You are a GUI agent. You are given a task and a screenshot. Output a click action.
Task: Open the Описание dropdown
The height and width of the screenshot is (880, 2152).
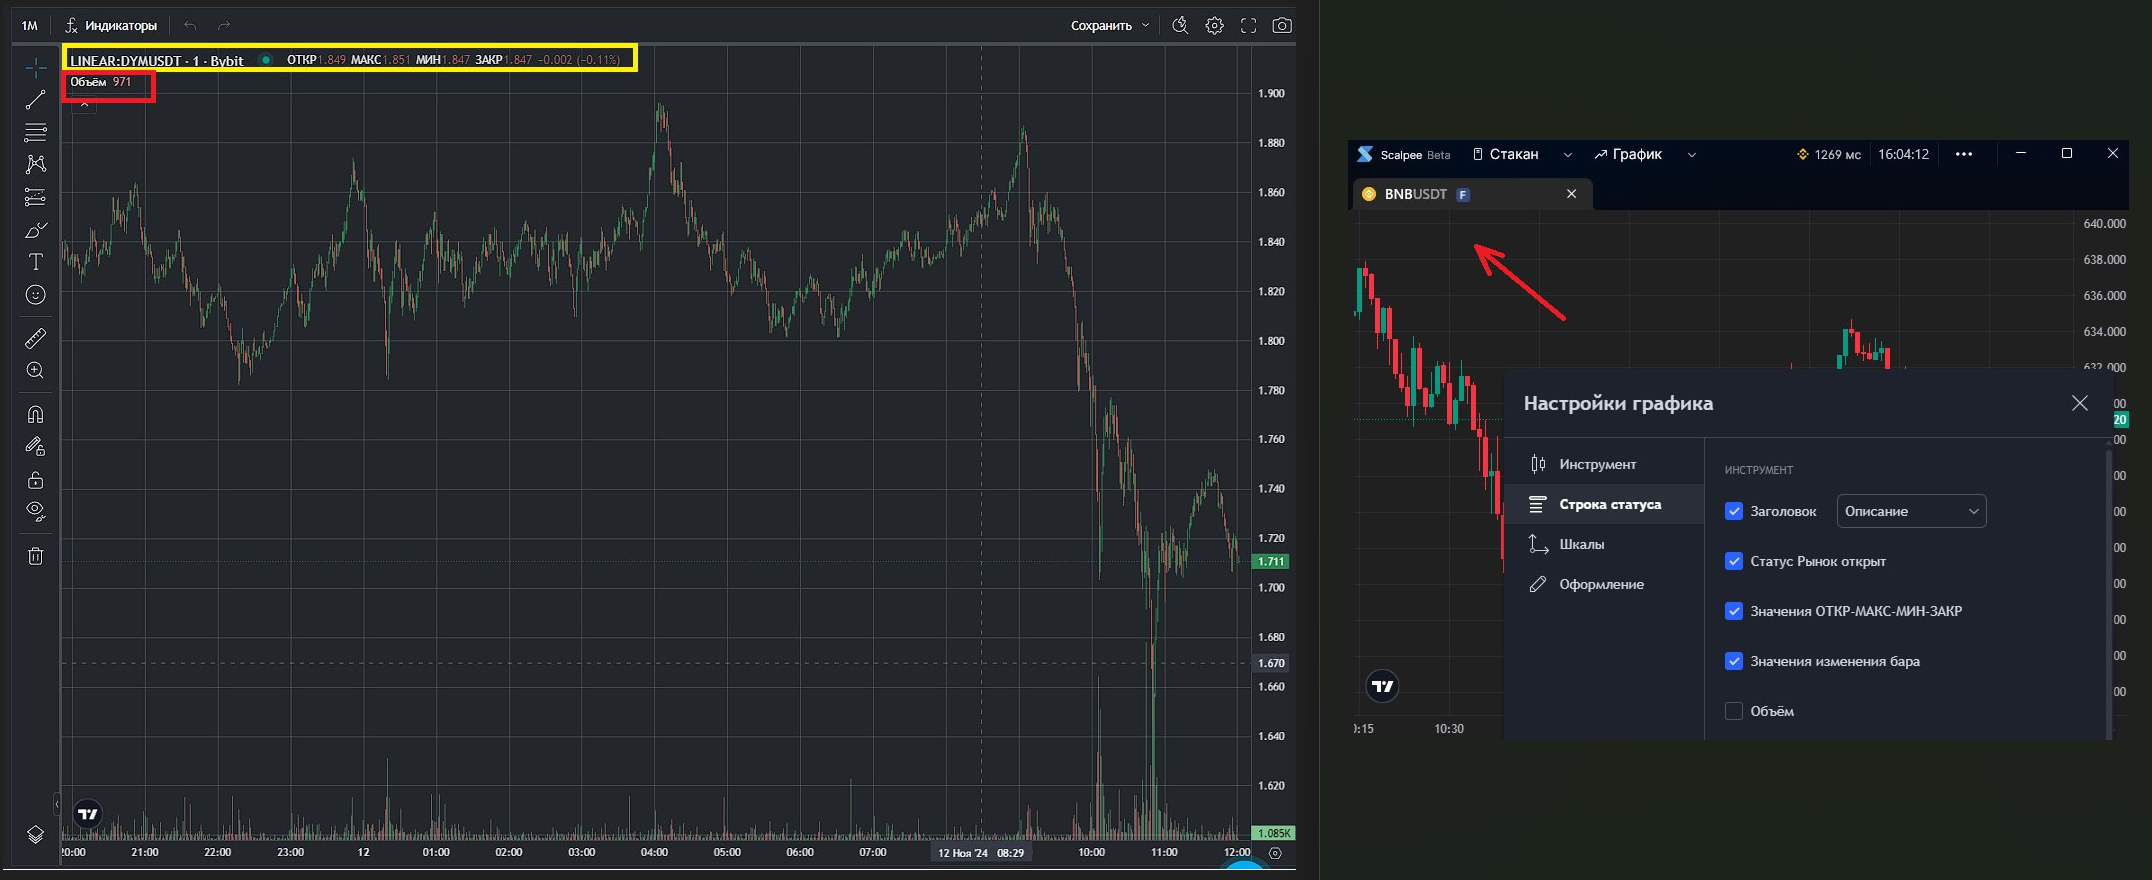coord(1910,511)
